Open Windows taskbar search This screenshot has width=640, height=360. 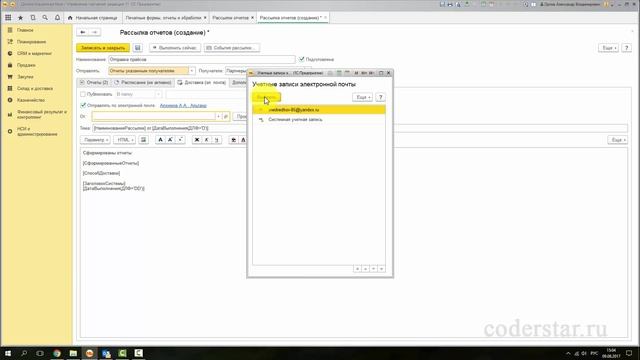[x=24, y=353]
